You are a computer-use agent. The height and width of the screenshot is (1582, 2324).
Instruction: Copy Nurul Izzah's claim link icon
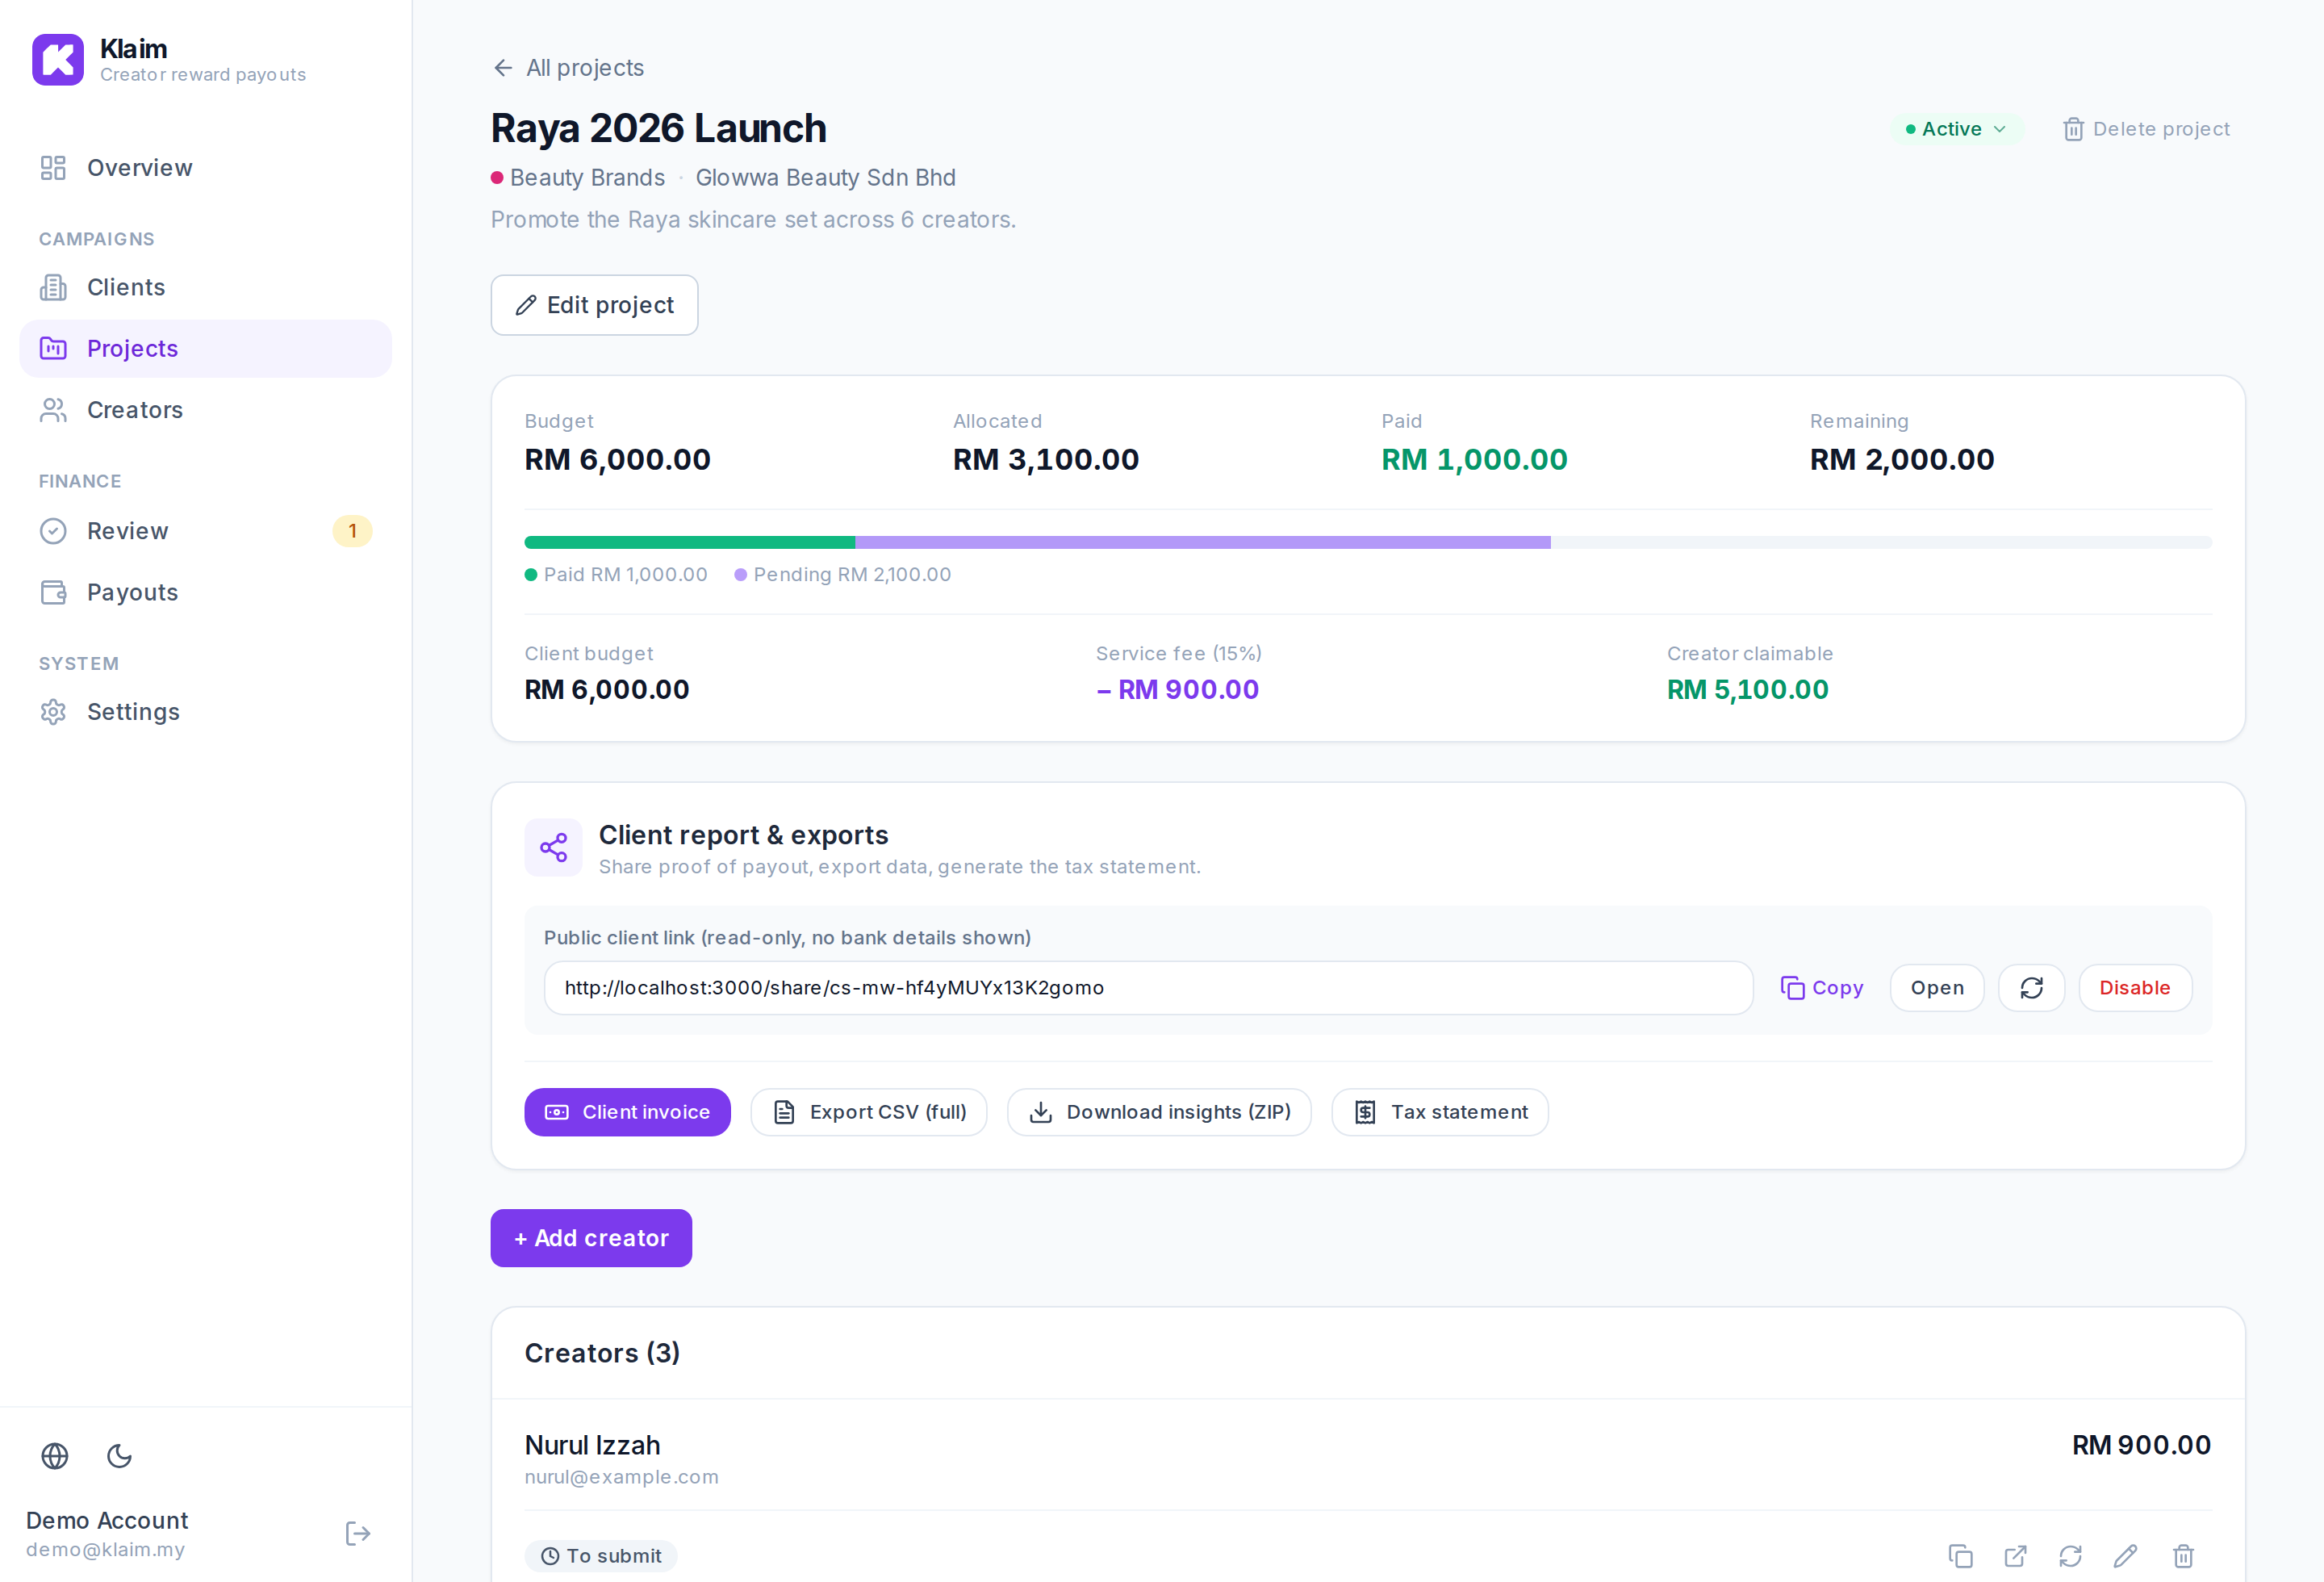coord(1960,1556)
